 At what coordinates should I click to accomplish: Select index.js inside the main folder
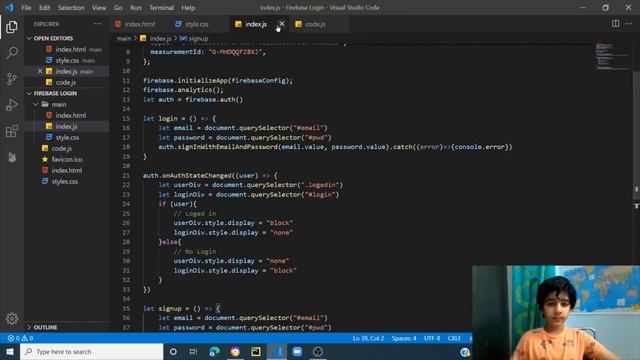pyautogui.click(x=66, y=126)
